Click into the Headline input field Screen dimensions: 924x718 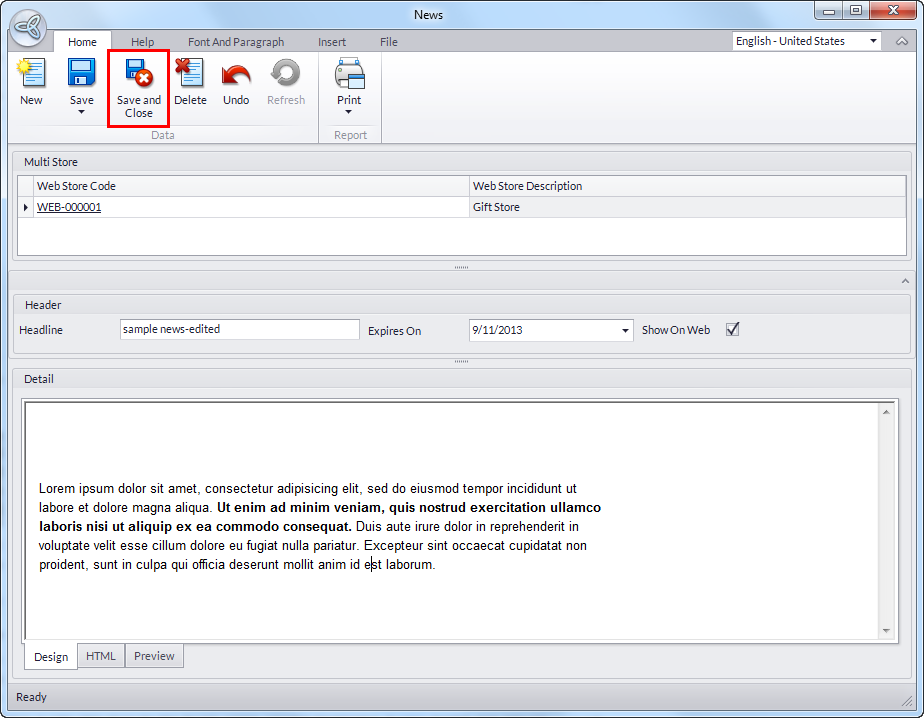tap(239, 330)
